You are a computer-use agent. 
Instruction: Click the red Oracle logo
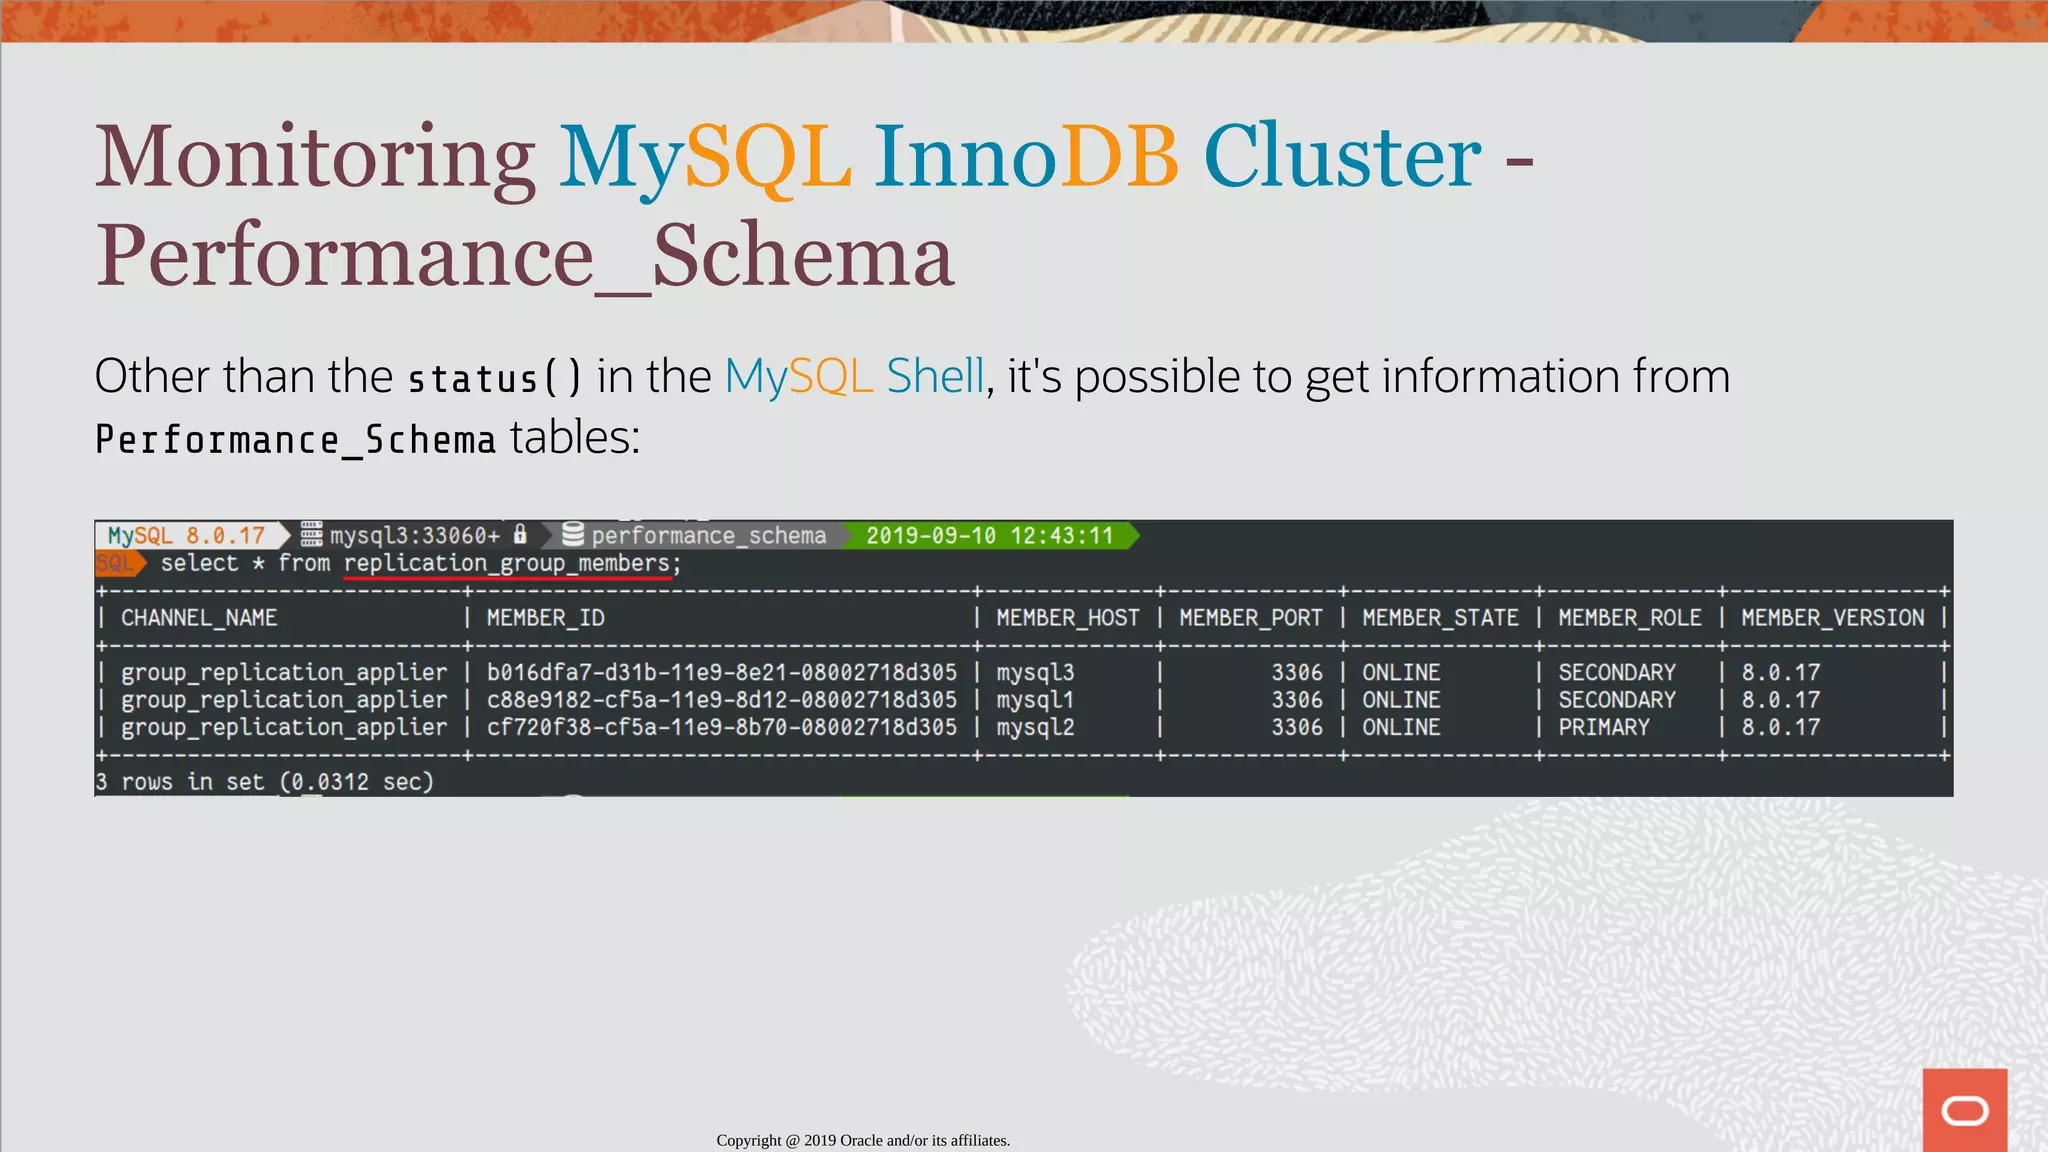click(x=1964, y=1110)
